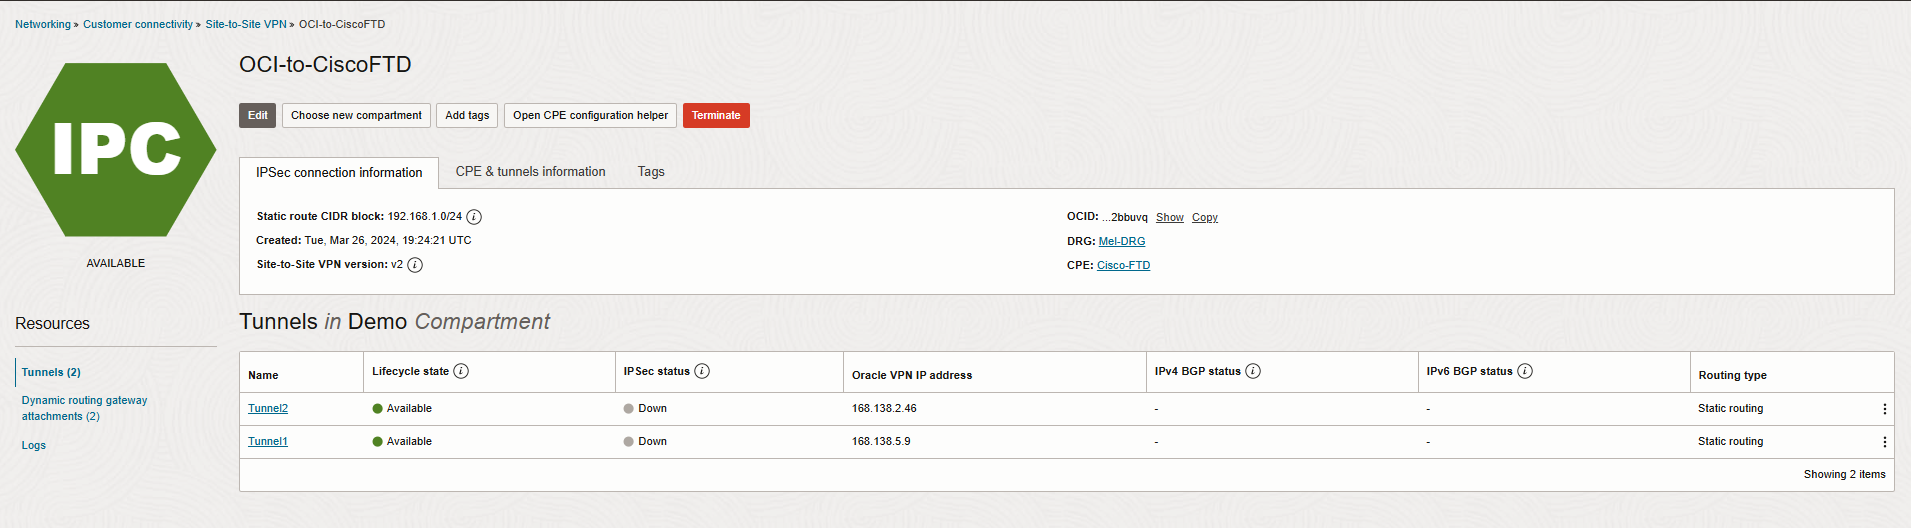Show IPSec status column info tooltip
This screenshot has height=528, width=1911.
coord(702,371)
